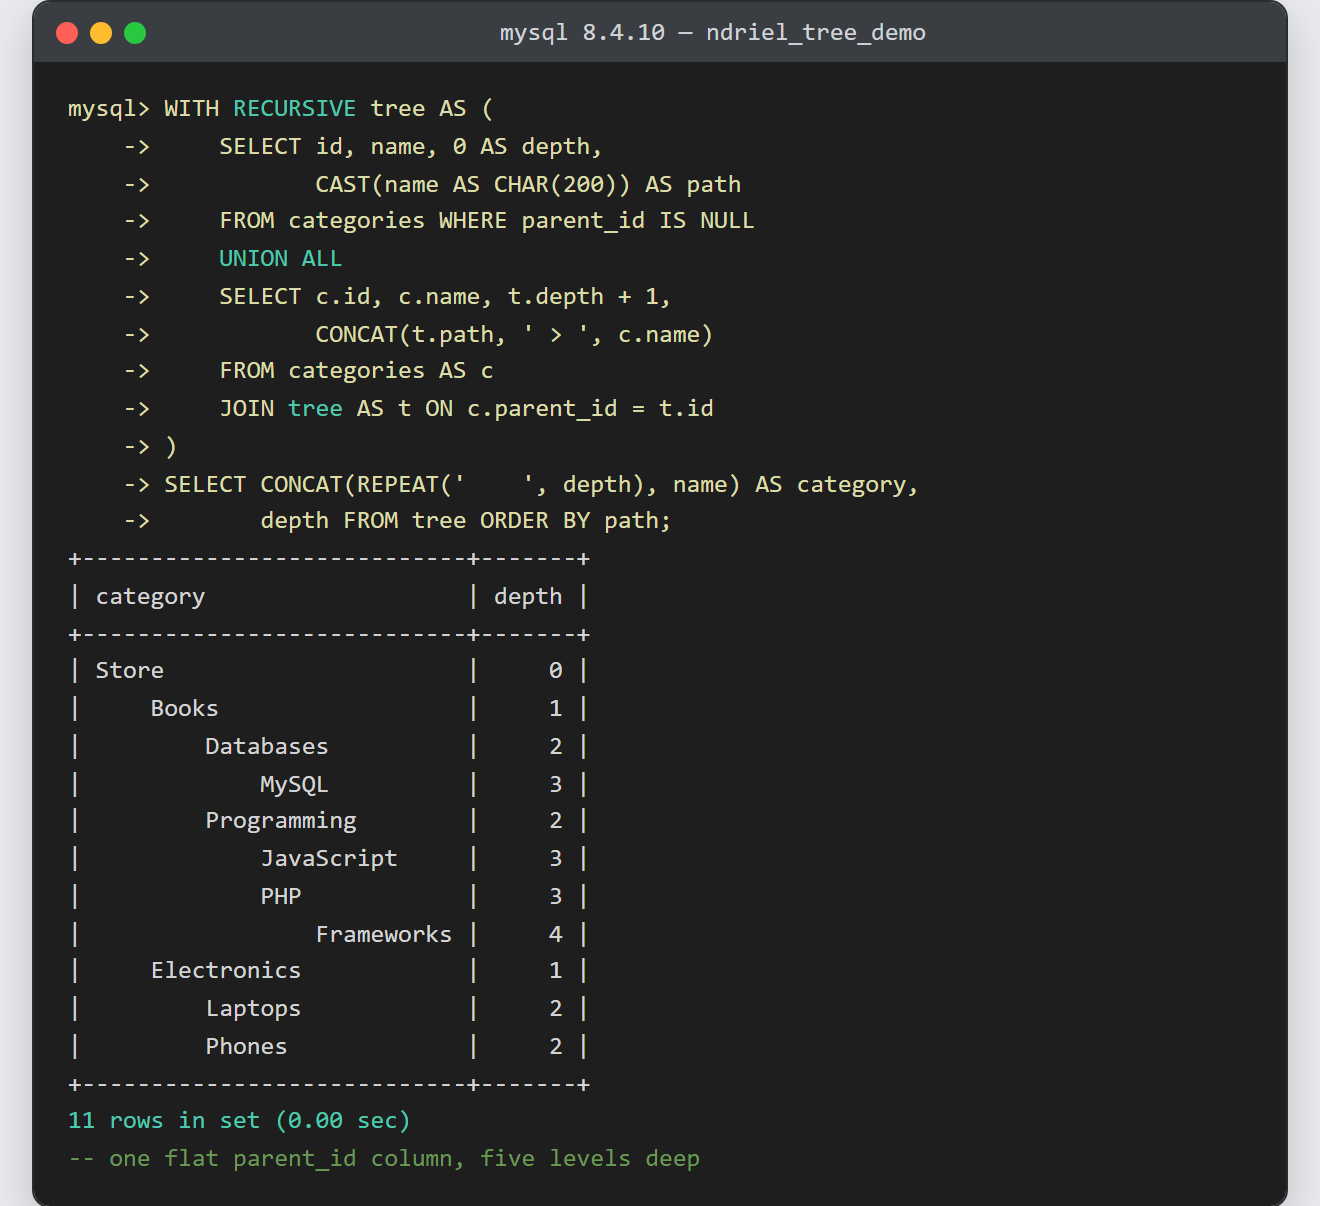Click the 'category' column header
Screen dimensions: 1320x1206
pos(150,597)
